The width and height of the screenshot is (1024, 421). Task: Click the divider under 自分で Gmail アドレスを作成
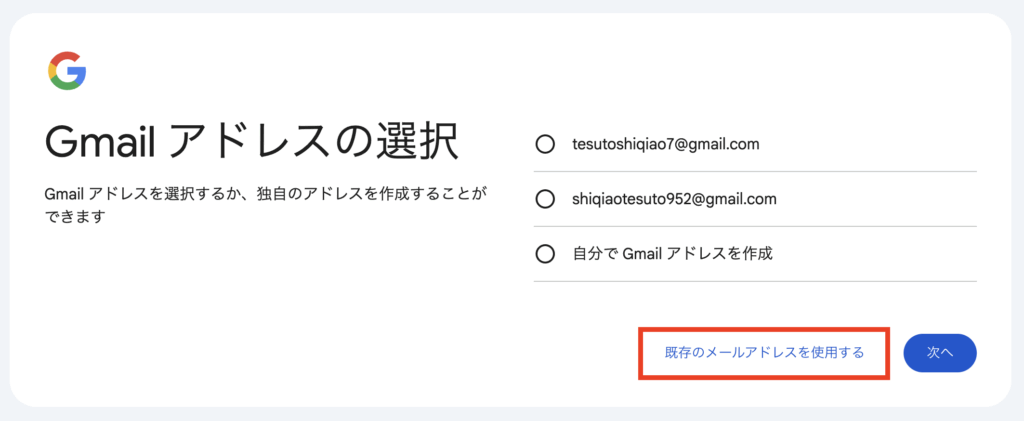(755, 281)
